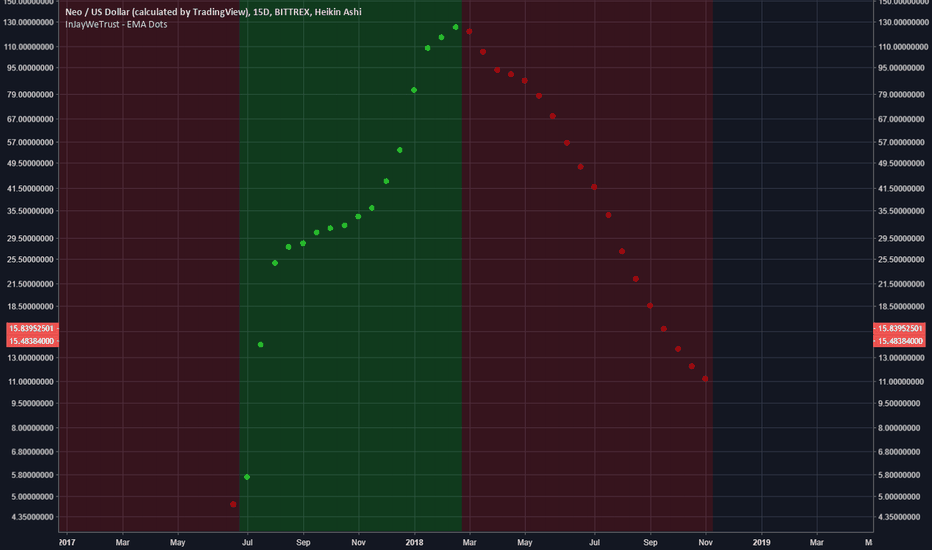The height and width of the screenshot is (550, 932).
Task: Select the InJayWeTrust - EMA Dots indicator label
Action: [x=116, y=24]
